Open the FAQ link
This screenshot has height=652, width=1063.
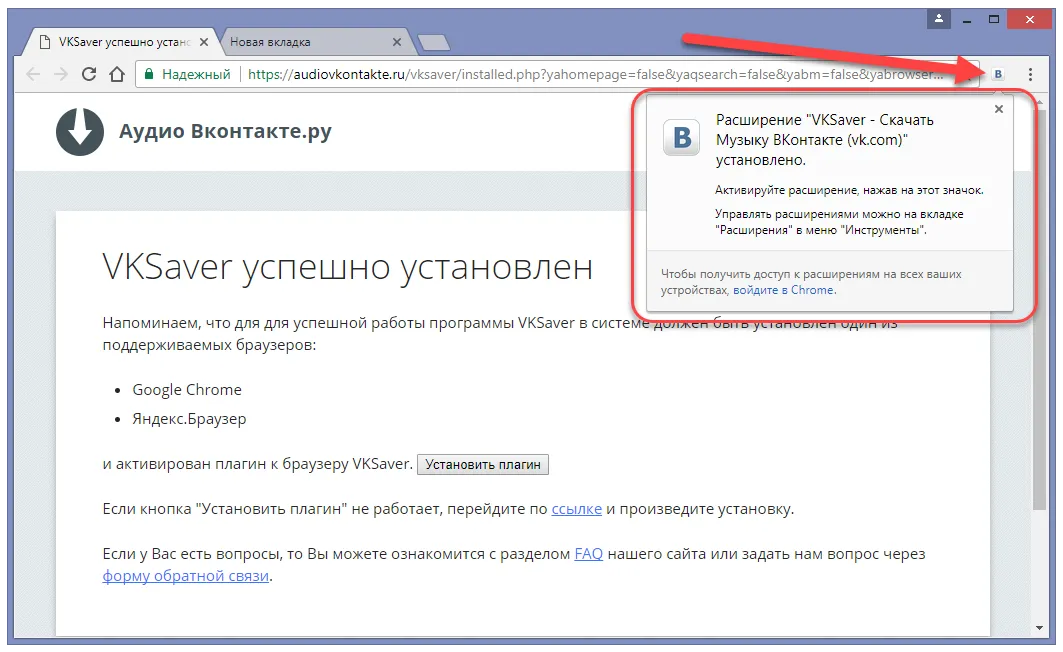tap(588, 554)
